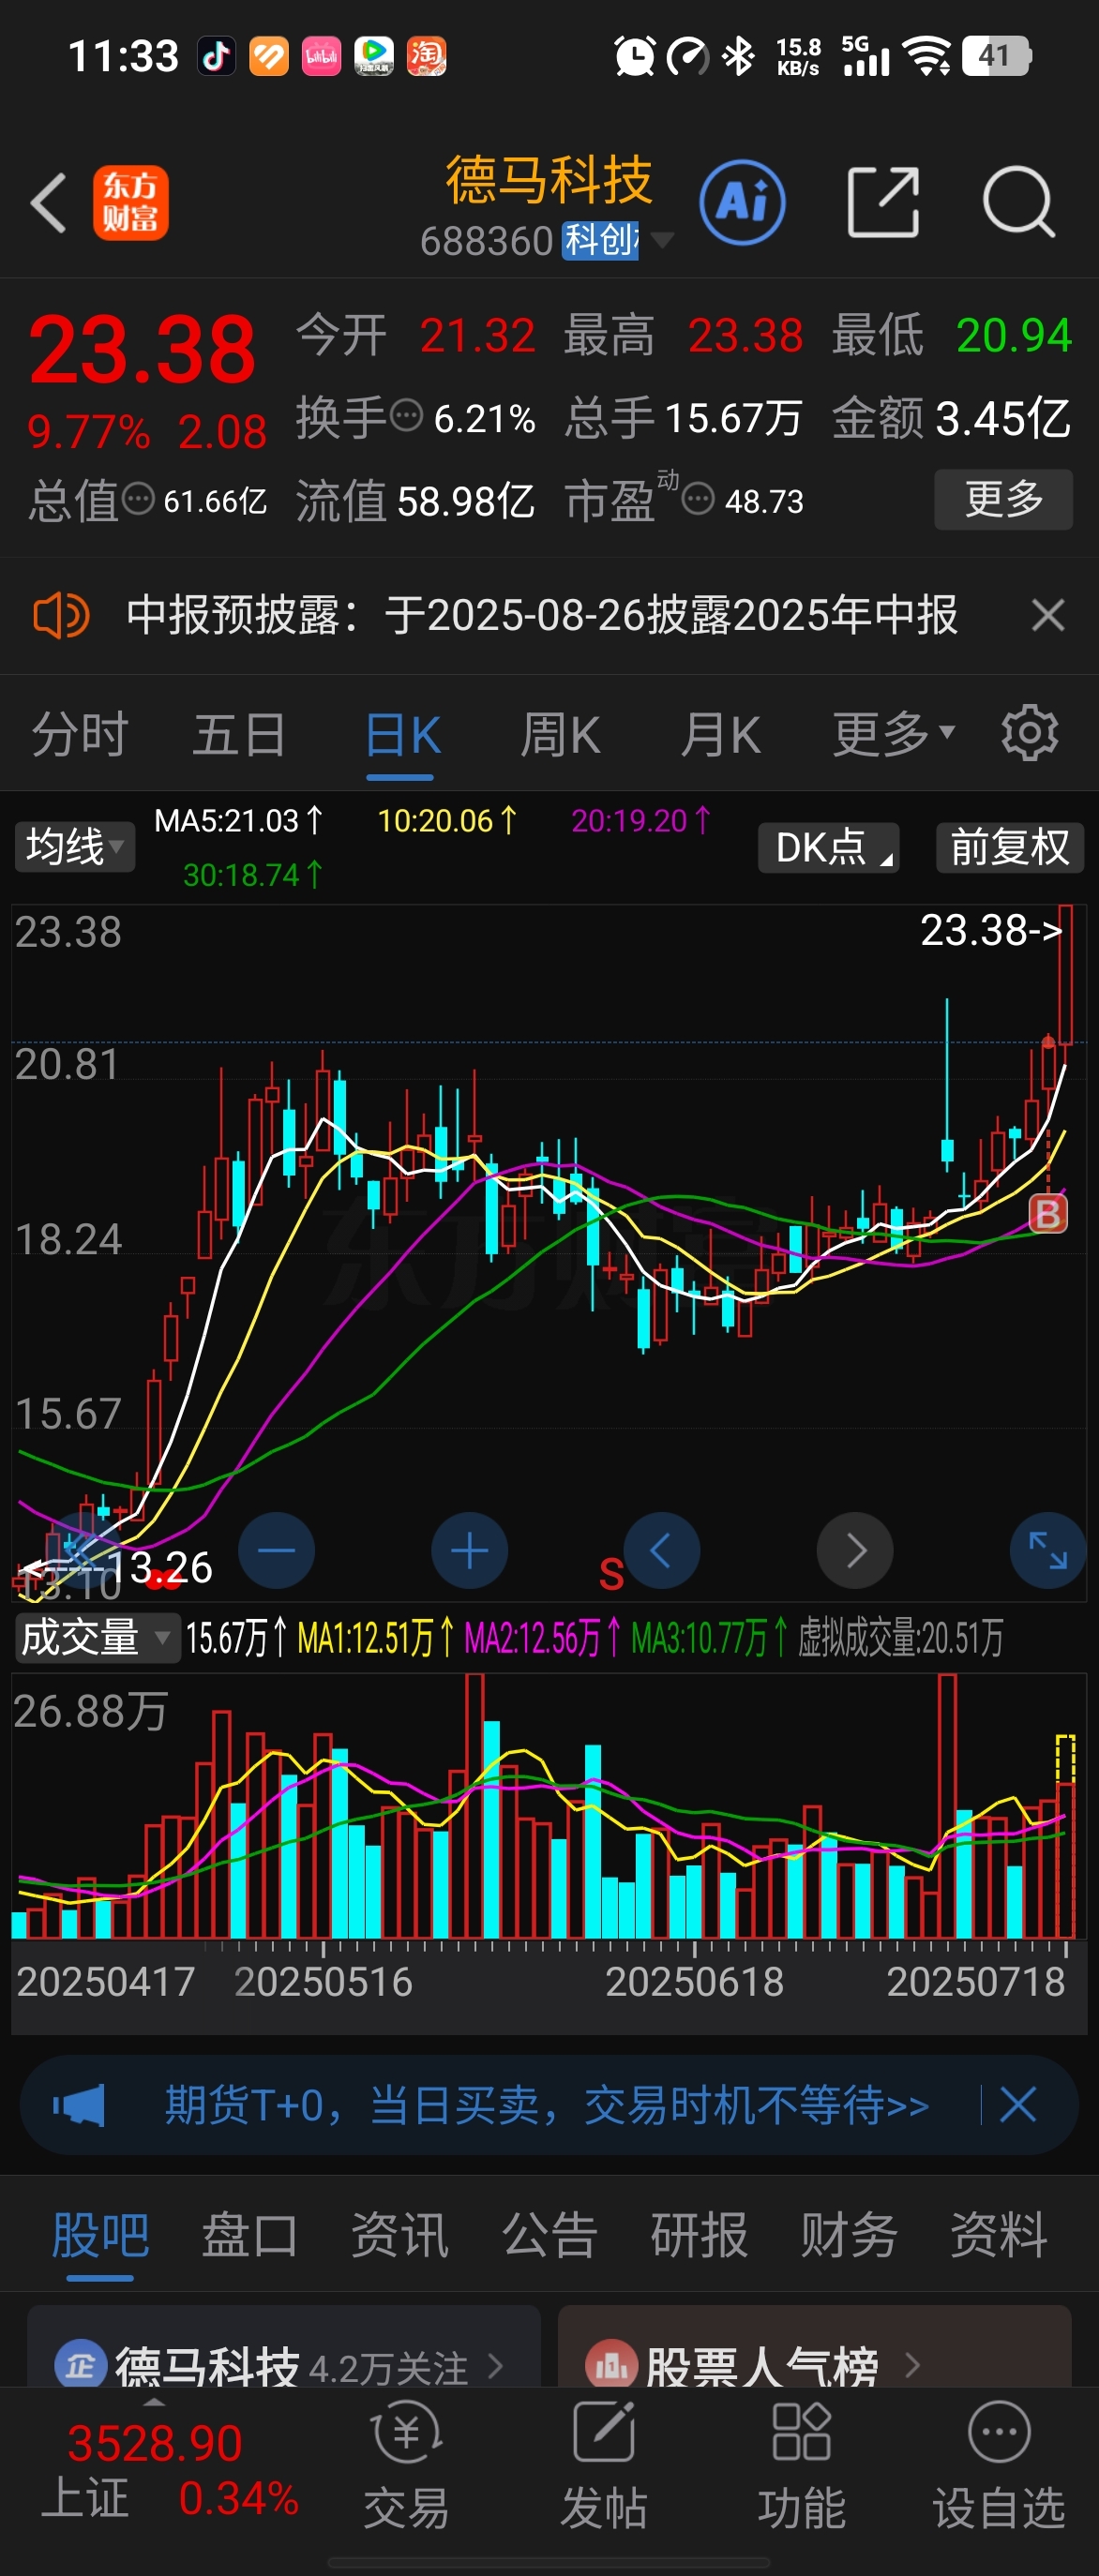Expand 更多 chart period dropdown
This screenshot has width=1099, height=2576.
pyautogui.click(x=893, y=735)
